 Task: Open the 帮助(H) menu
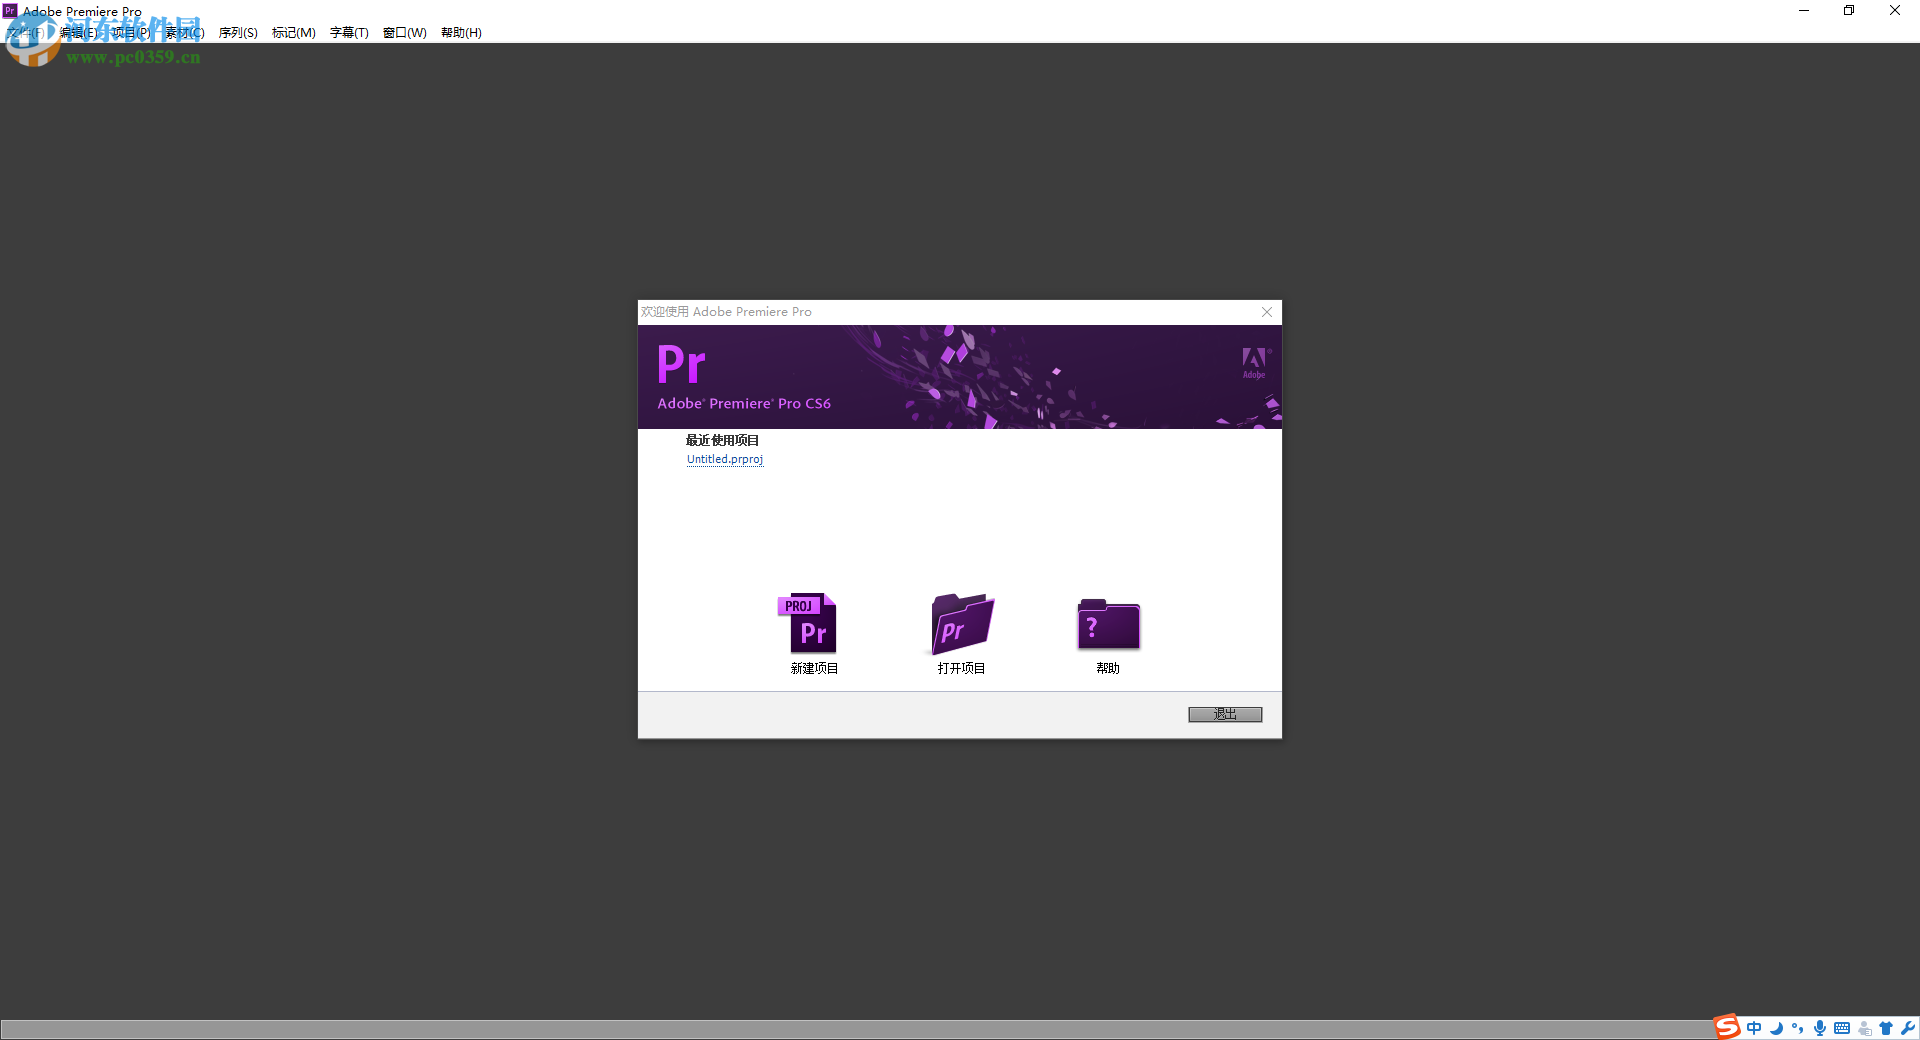click(x=460, y=32)
